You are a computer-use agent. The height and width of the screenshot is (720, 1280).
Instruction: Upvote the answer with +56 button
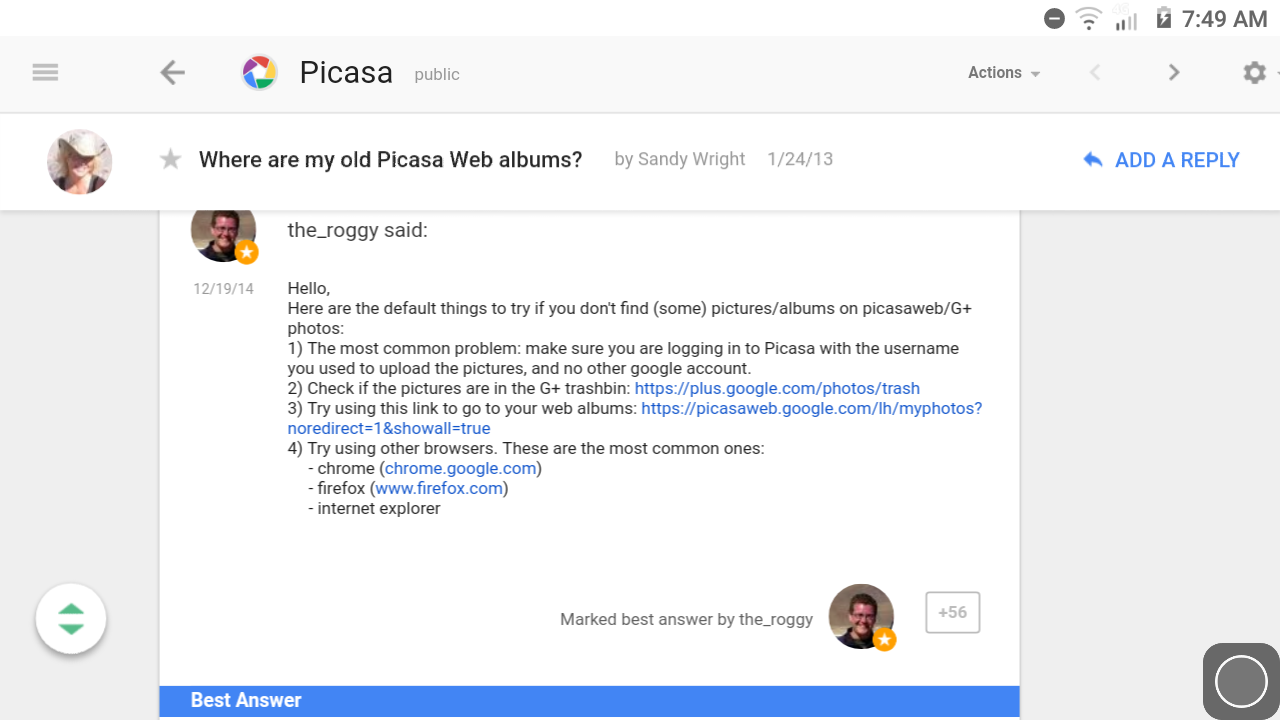pyautogui.click(x=952, y=613)
